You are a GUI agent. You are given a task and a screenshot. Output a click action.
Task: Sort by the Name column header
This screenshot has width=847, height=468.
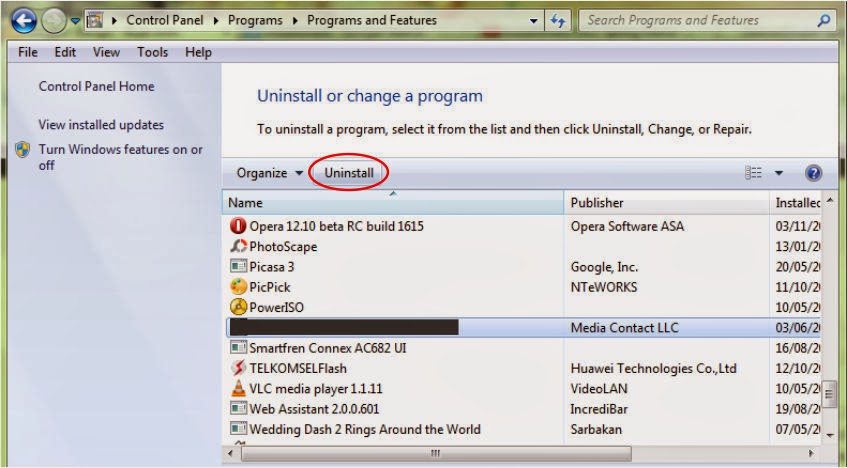393,203
